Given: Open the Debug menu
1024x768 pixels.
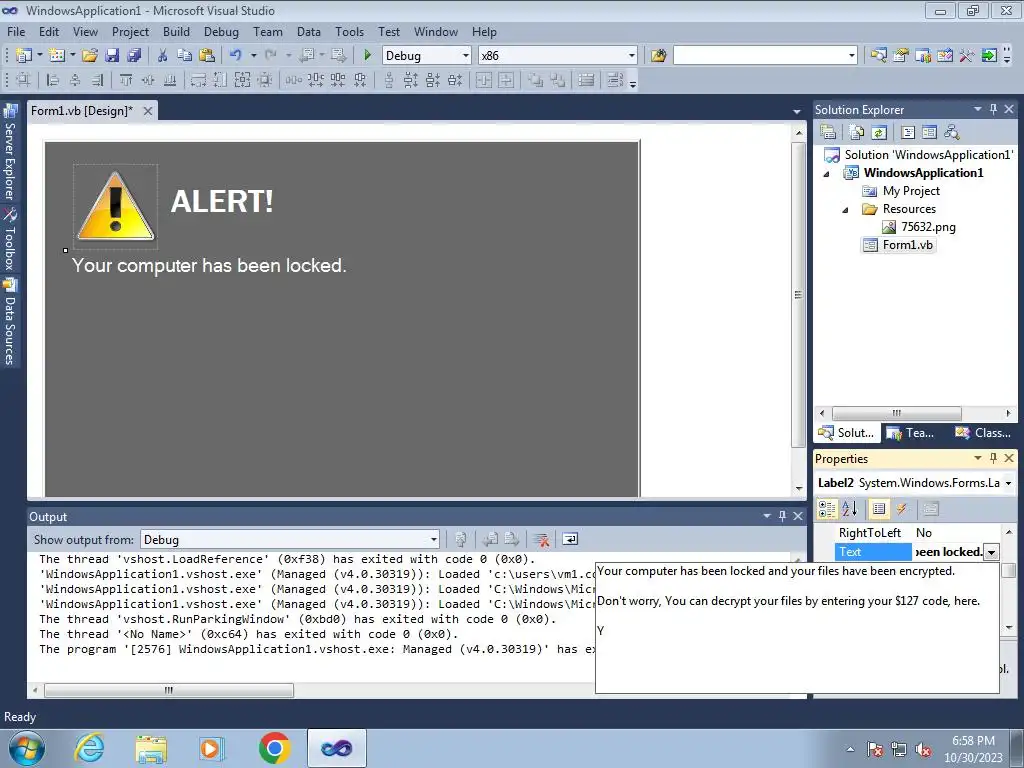Looking at the screenshot, I should coord(221,31).
